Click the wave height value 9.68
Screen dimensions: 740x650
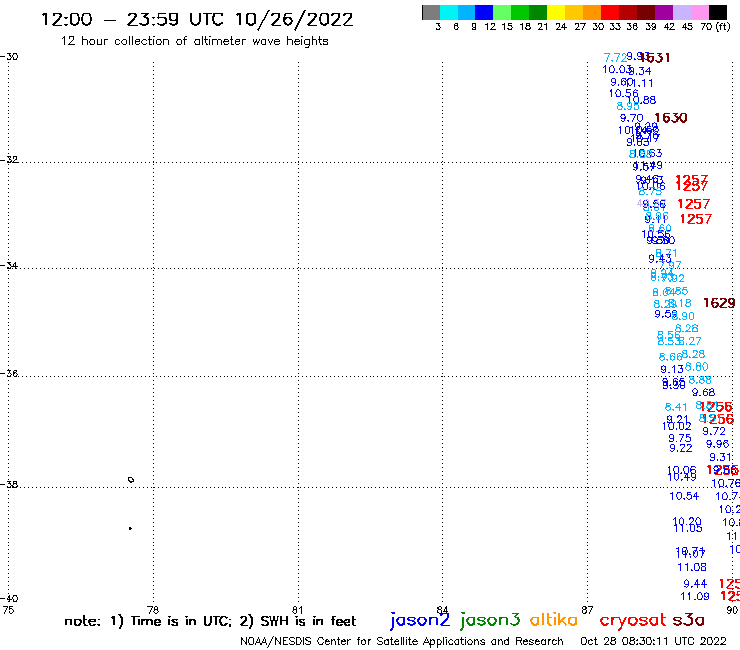[x=703, y=392]
